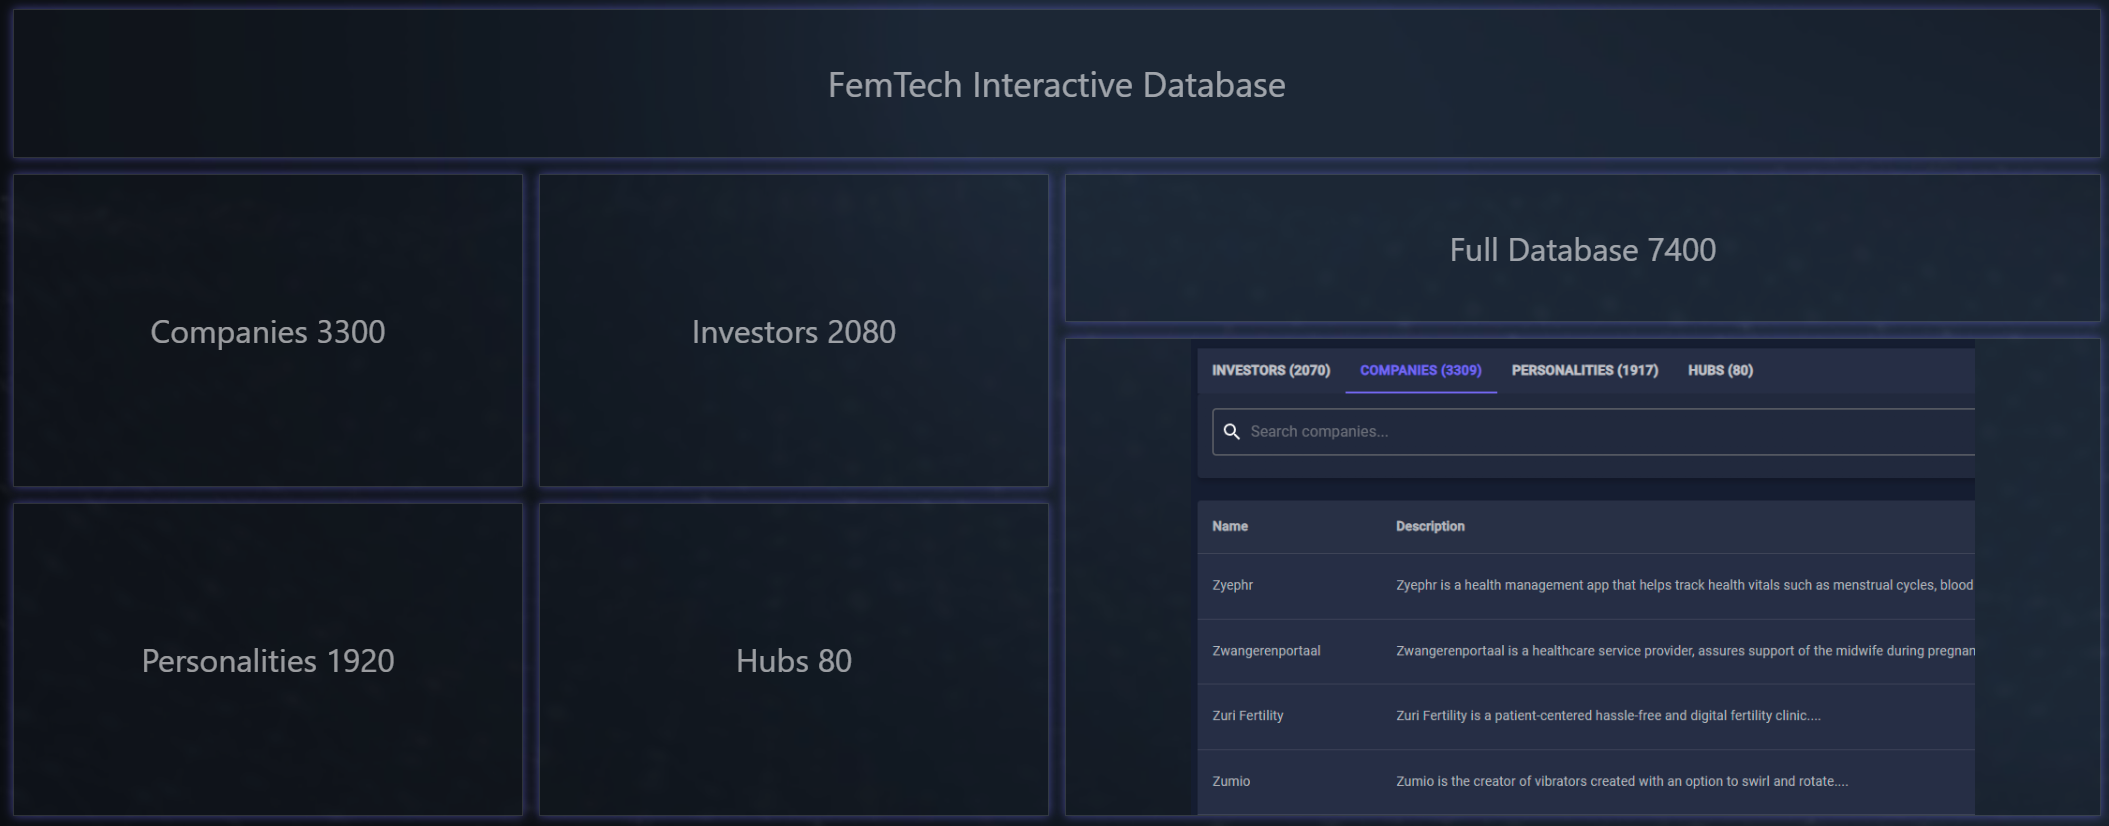The image size is (2109, 826).
Task: Open the Investors 2080 tile
Action: coord(793,331)
